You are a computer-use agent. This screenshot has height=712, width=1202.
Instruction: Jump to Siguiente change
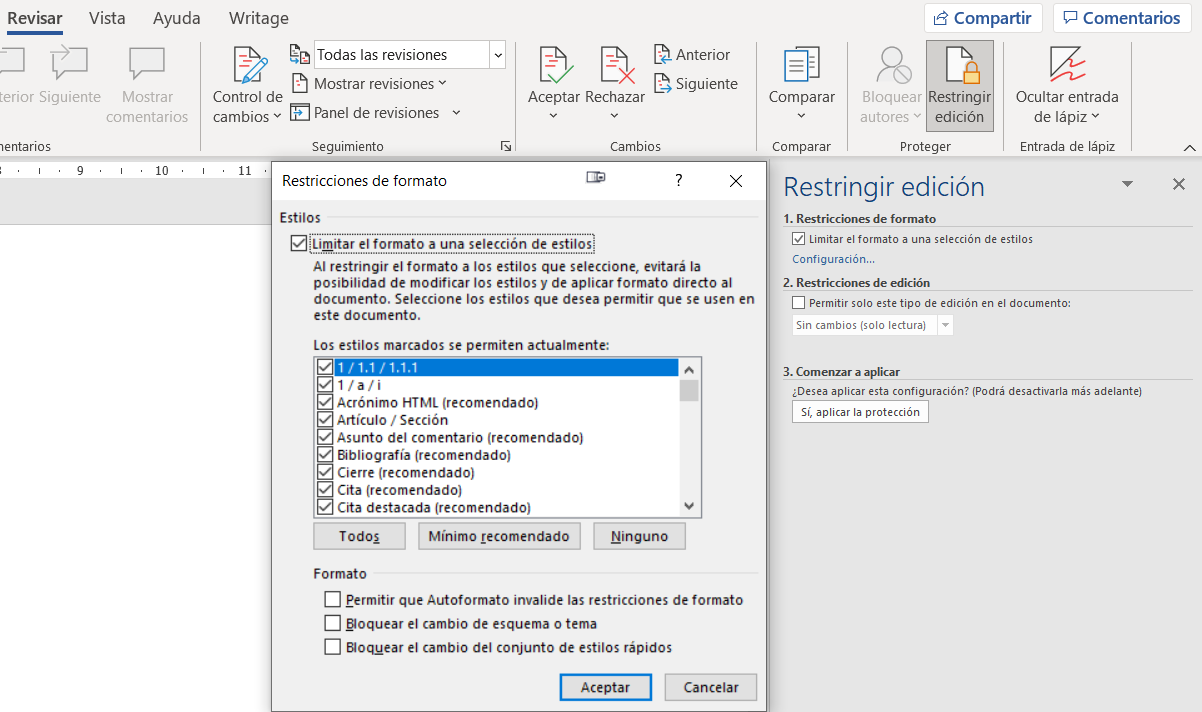point(695,84)
